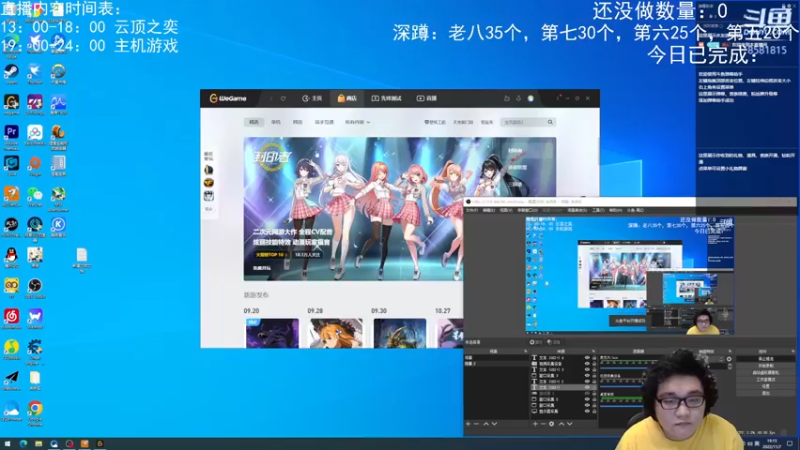This screenshot has height=450, width=800.
Task: Click the WeGame search magnifier icon
Action: (550, 122)
